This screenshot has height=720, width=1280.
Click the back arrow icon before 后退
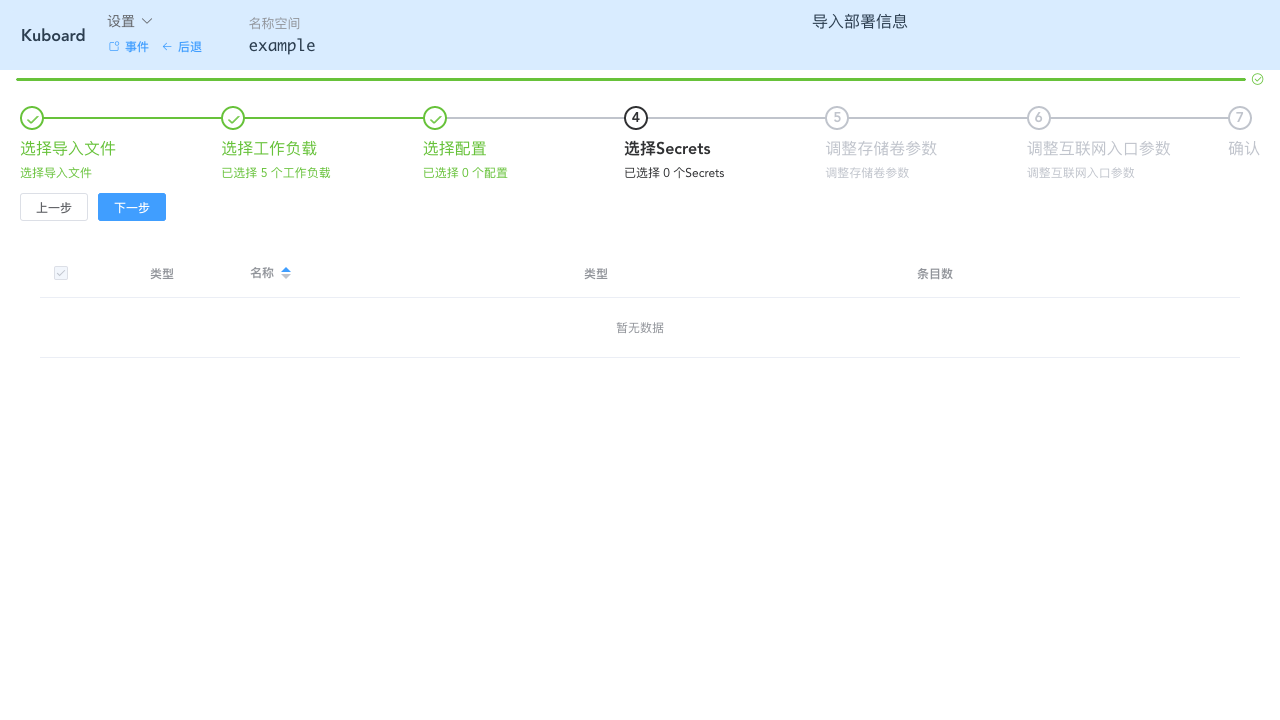pyautogui.click(x=166, y=46)
